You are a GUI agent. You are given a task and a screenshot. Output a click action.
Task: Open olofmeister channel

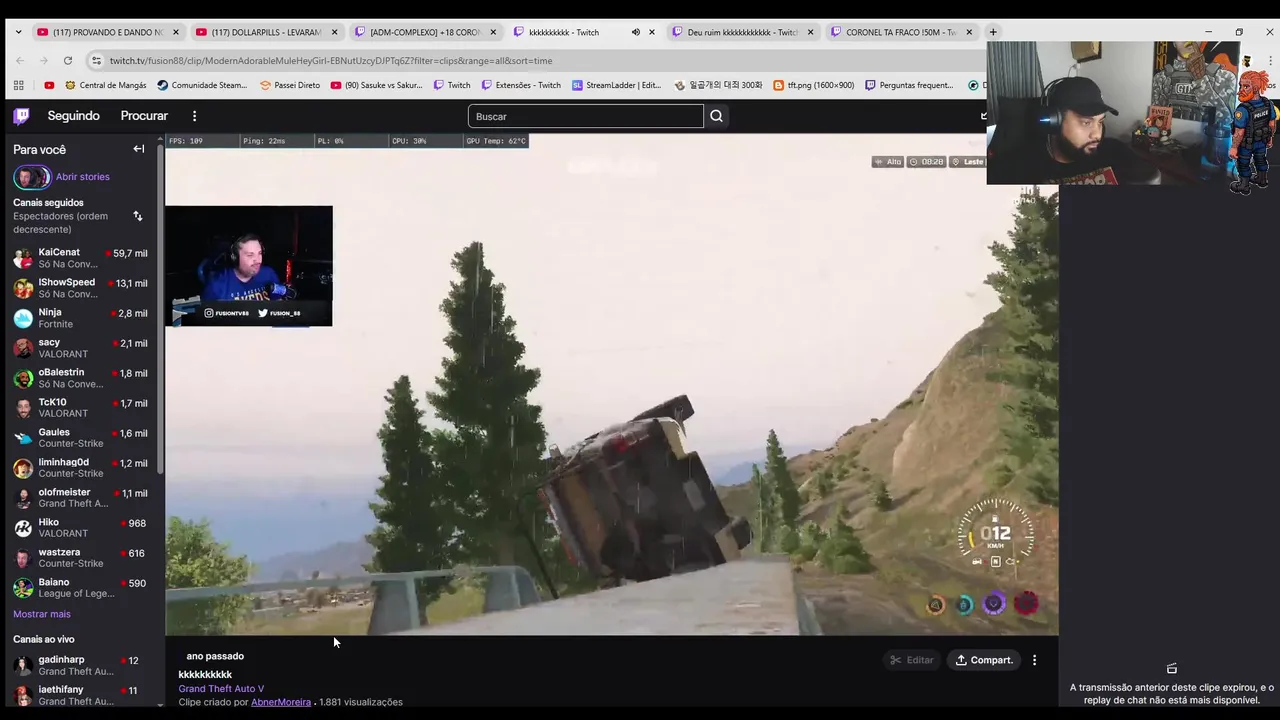[80, 498]
